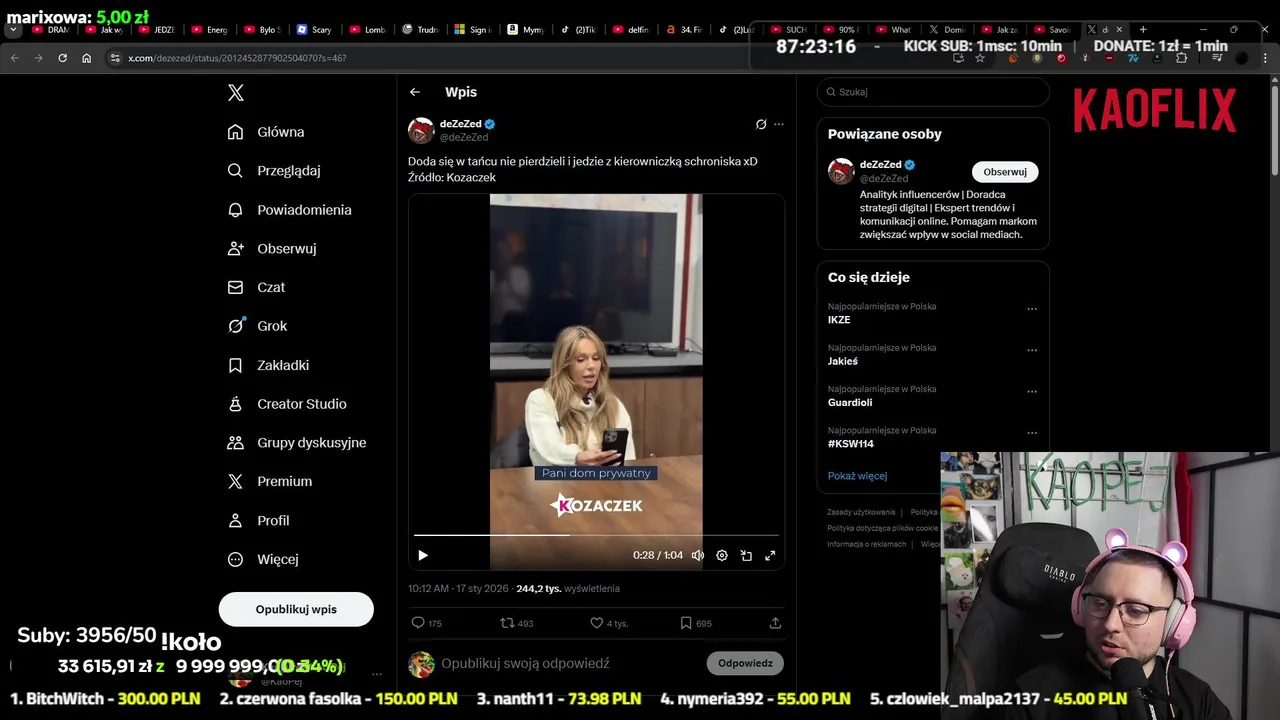Click Grok explain icon on post

click(761, 125)
